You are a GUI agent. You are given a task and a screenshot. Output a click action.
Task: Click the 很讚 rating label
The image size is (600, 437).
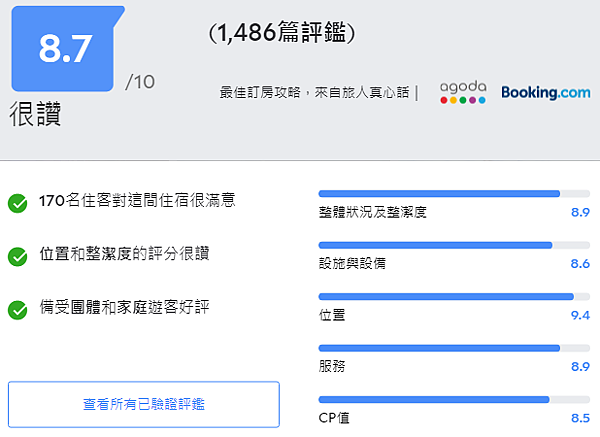click(x=36, y=113)
